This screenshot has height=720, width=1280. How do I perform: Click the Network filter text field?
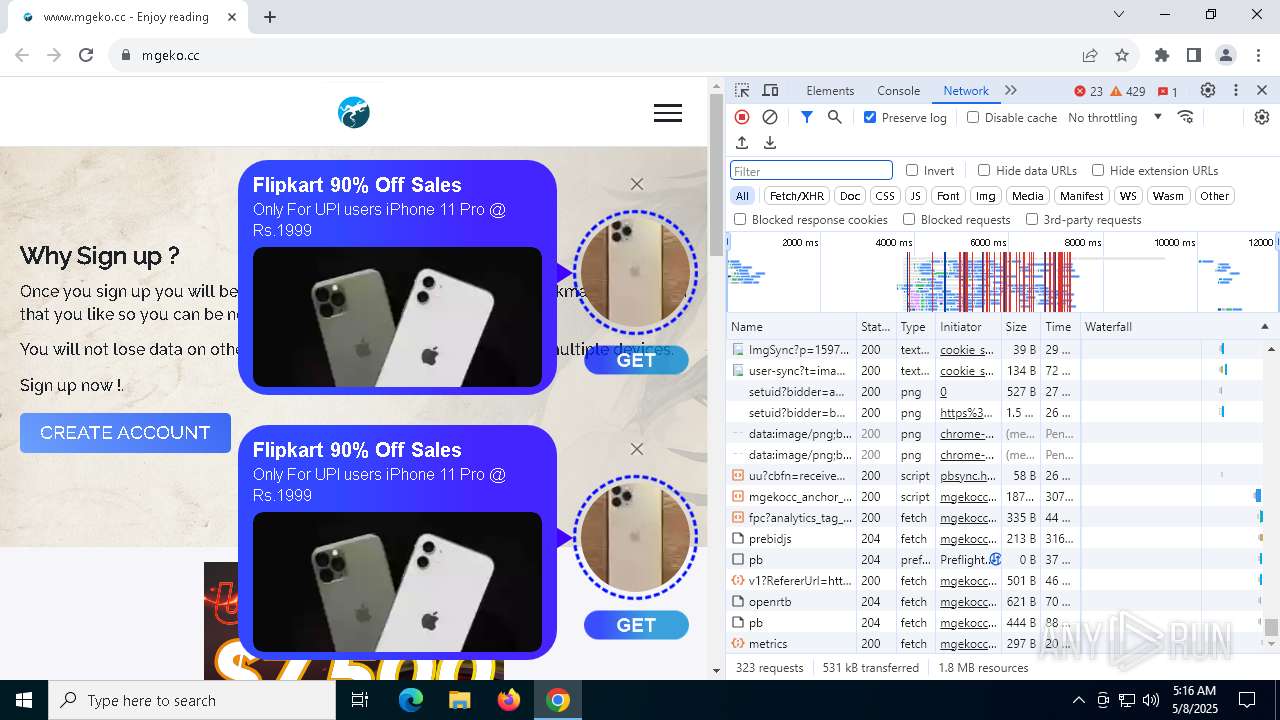[x=811, y=171]
